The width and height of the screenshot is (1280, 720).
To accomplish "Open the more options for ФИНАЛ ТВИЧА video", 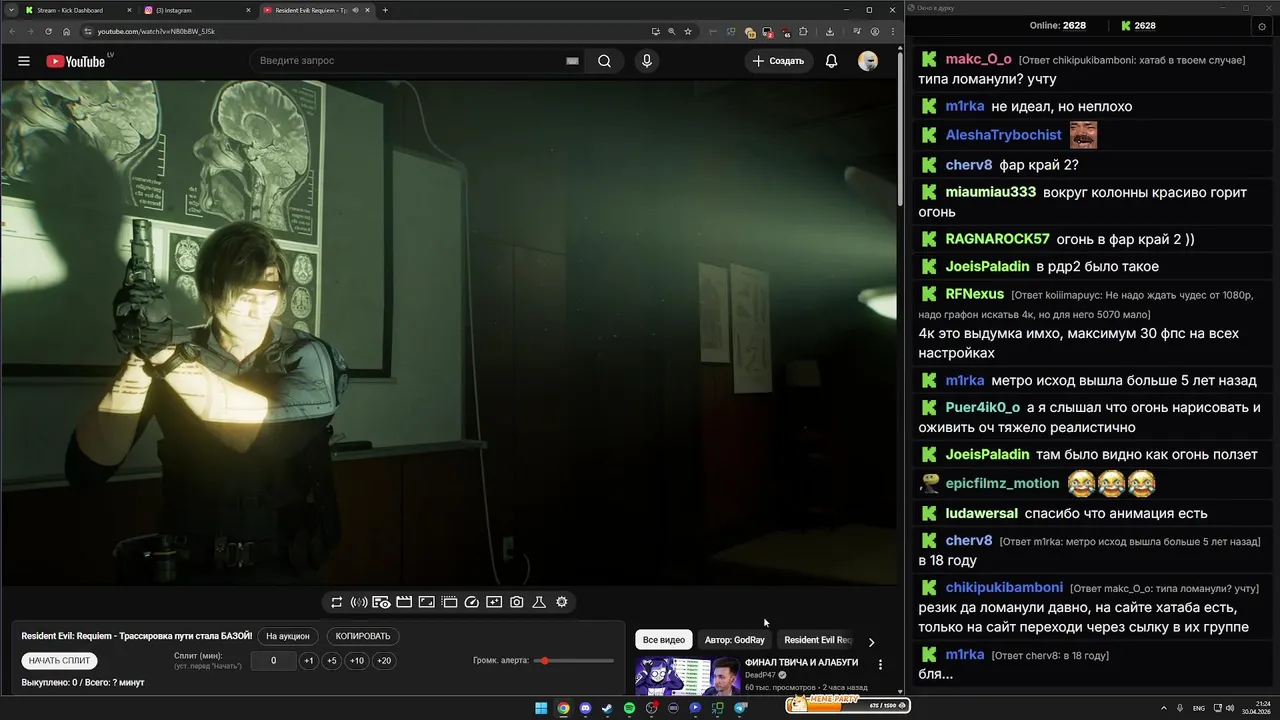I will [x=880, y=664].
